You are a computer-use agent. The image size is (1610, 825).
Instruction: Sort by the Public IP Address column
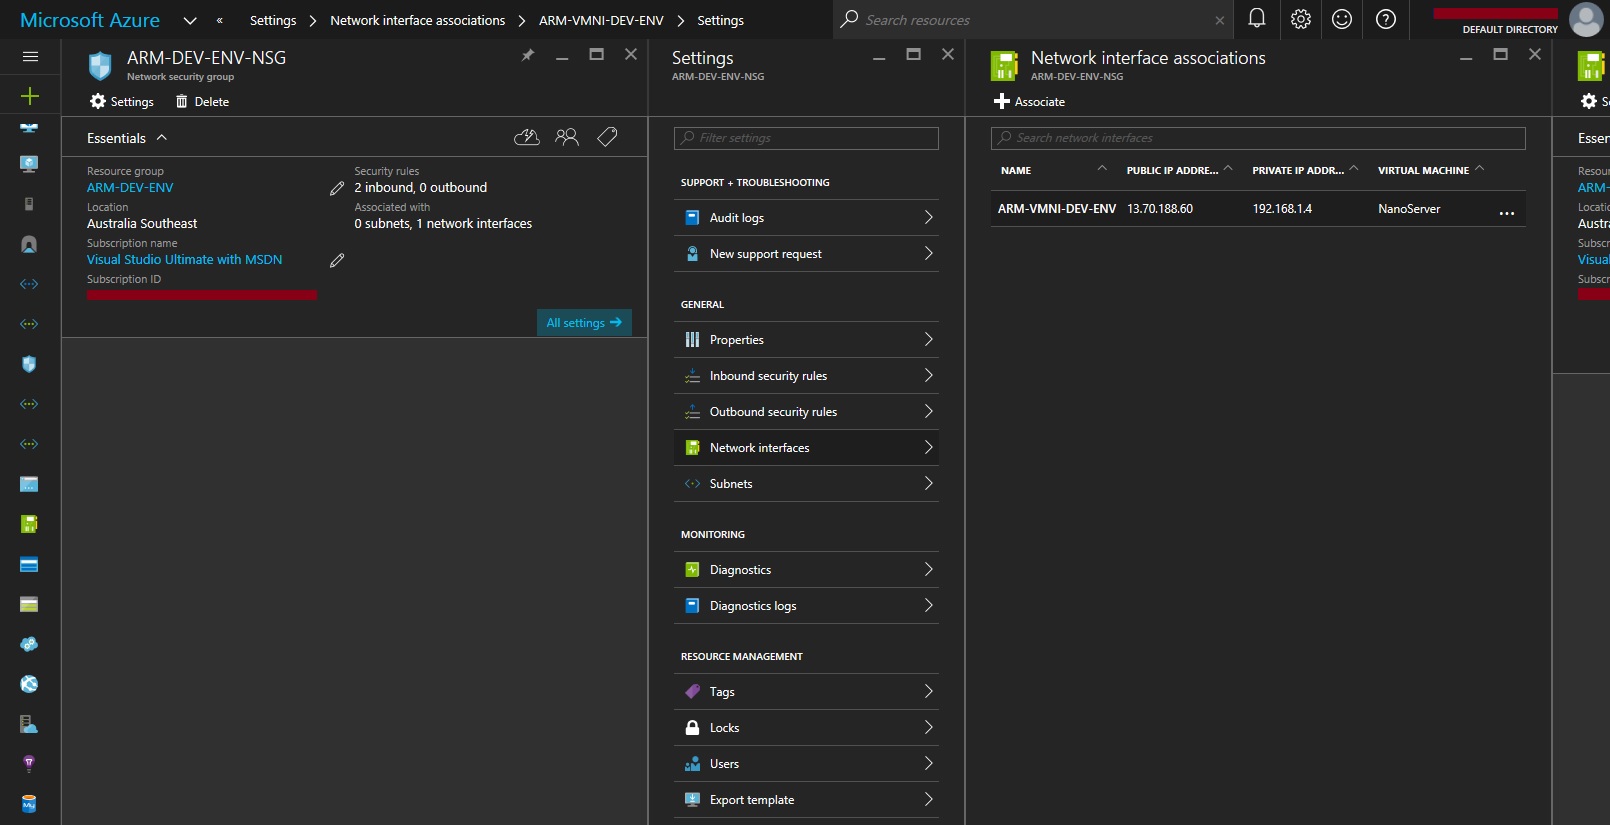point(1179,170)
